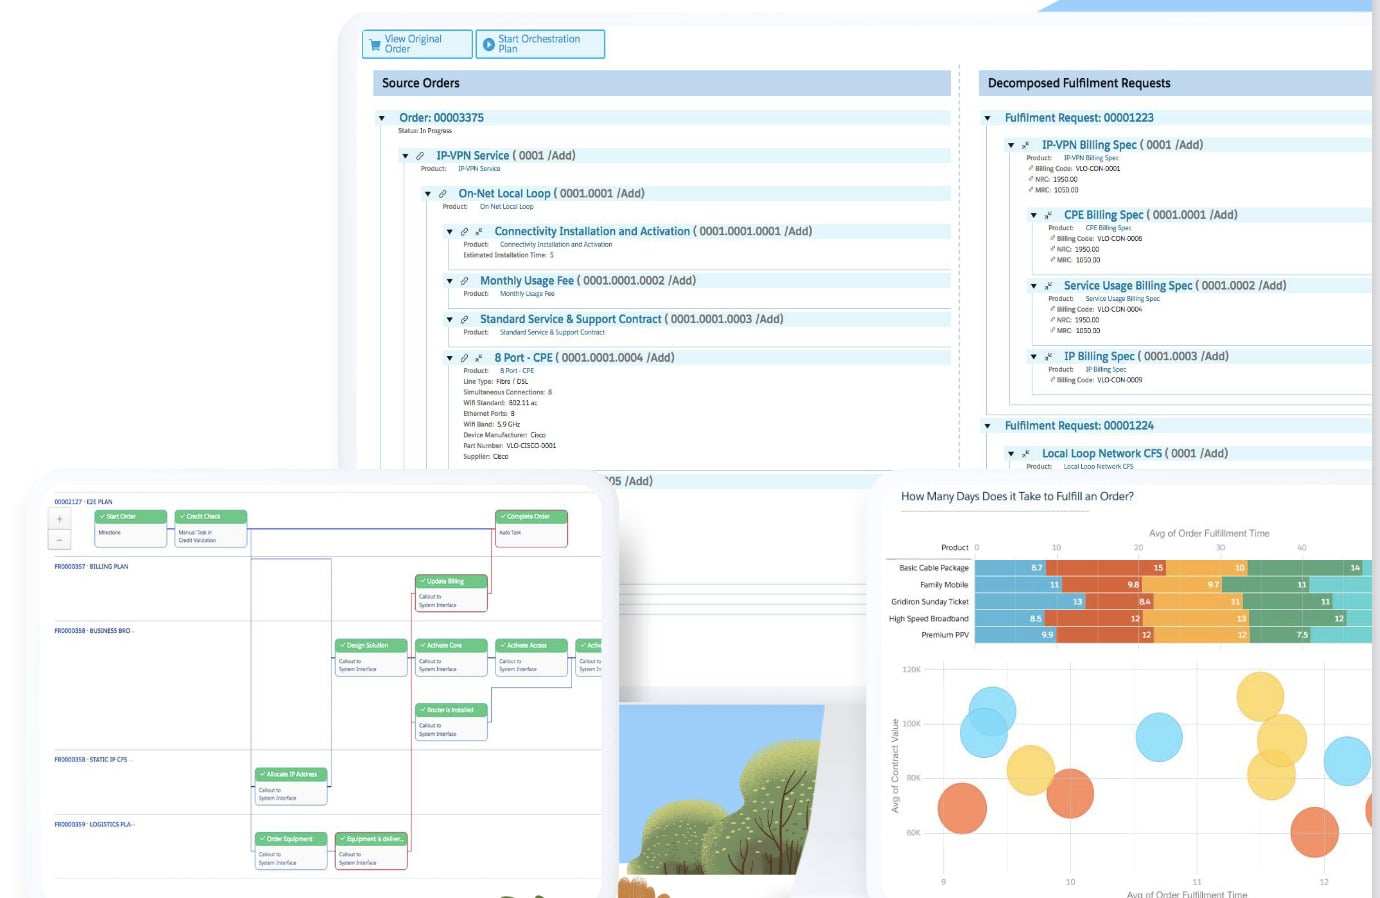
Task: Click decompose icon beside IP-VPN Billing Spec
Action: (x=1026, y=146)
